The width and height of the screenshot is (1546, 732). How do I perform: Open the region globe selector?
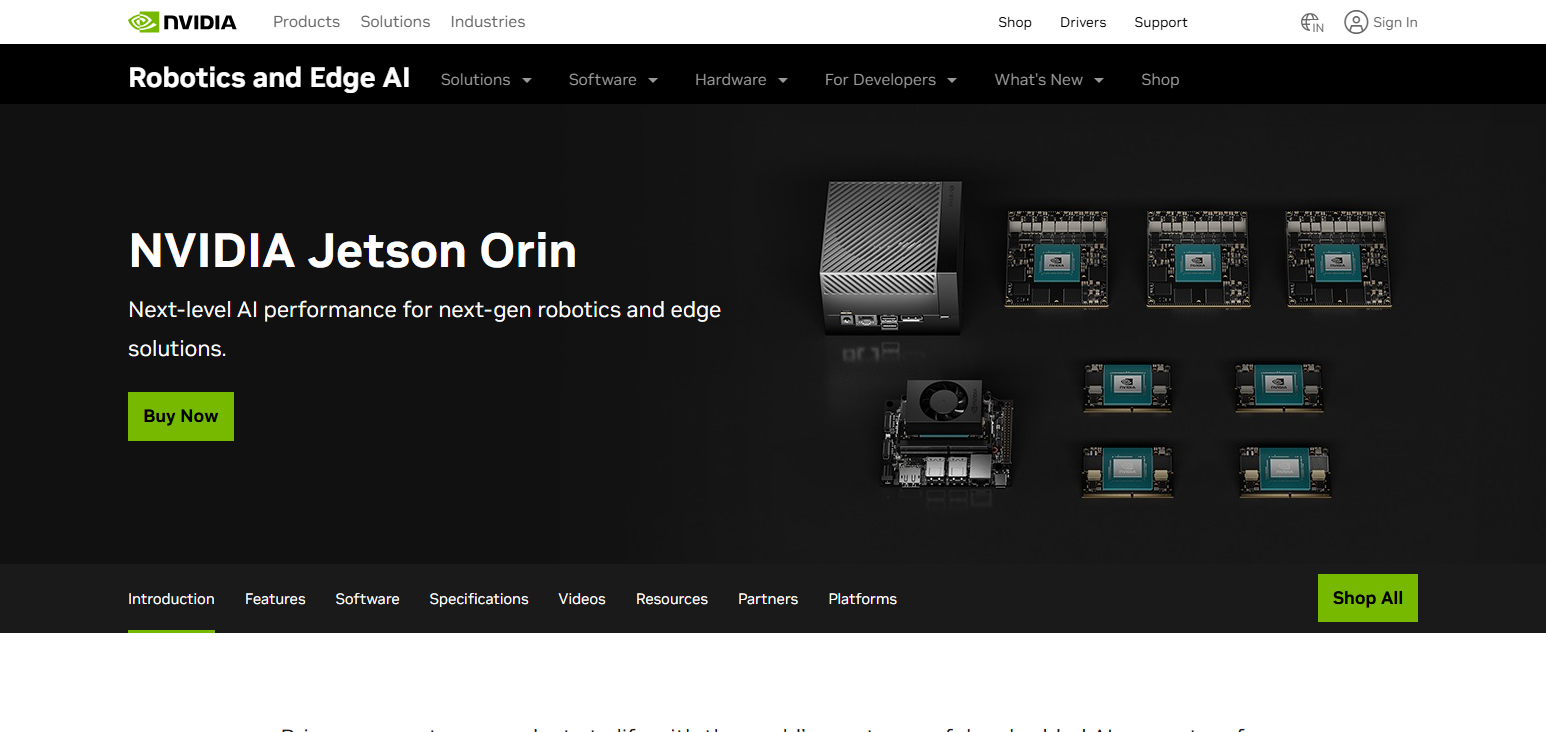coord(1312,22)
